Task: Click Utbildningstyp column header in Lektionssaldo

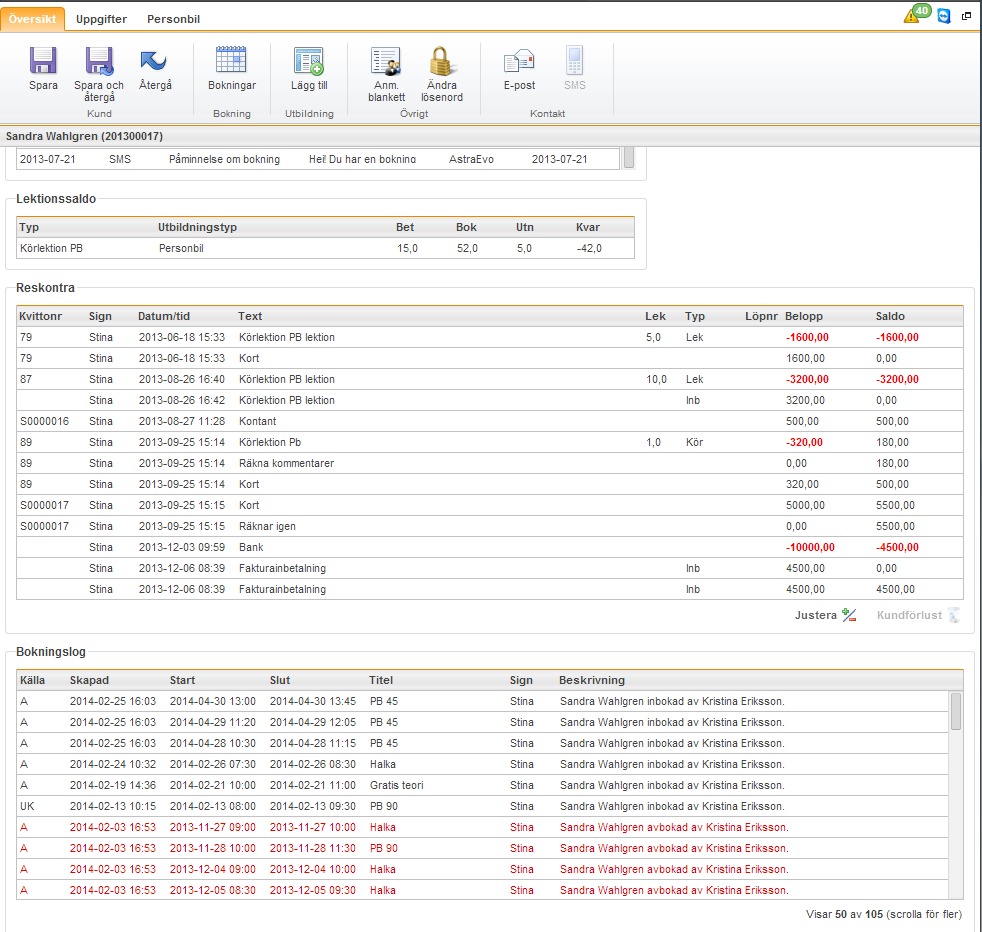Action: tap(197, 227)
